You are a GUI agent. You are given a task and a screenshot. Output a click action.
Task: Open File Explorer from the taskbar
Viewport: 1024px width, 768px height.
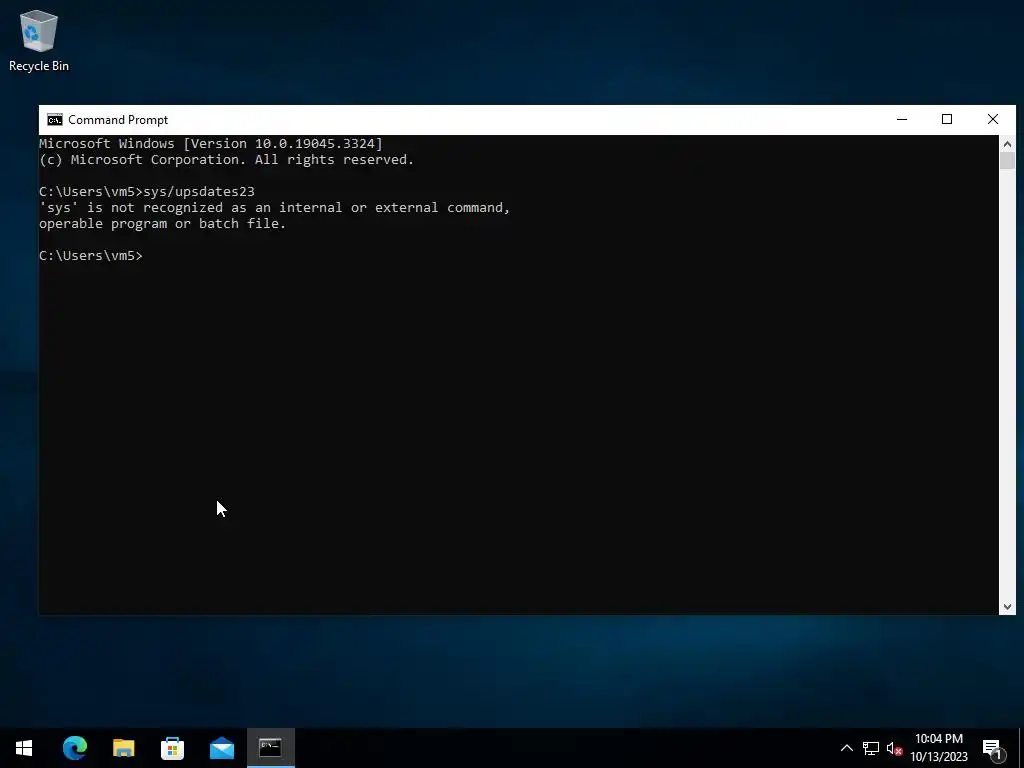coord(123,748)
